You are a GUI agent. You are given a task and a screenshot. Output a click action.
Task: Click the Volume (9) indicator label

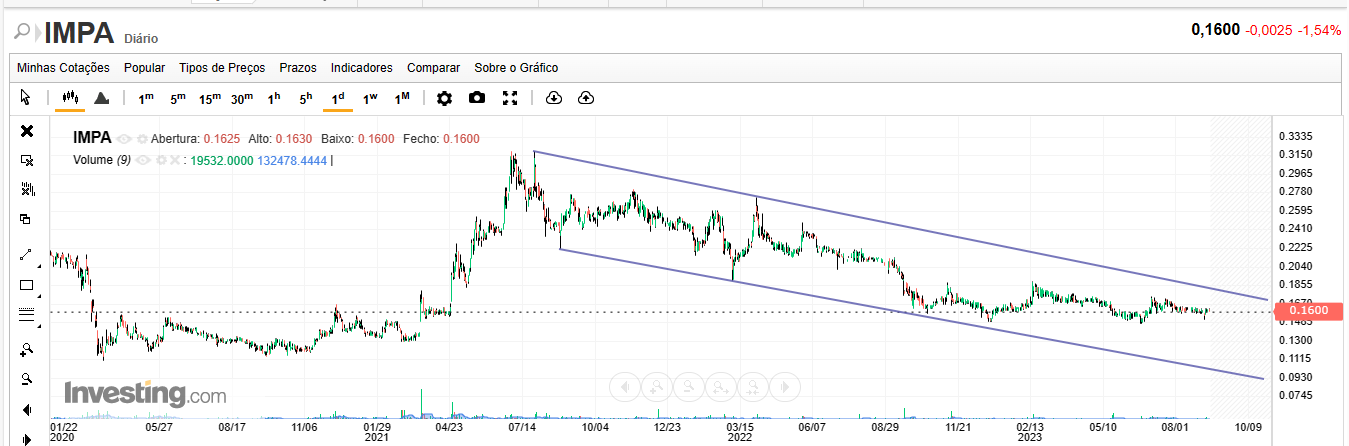click(x=102, y=160)
